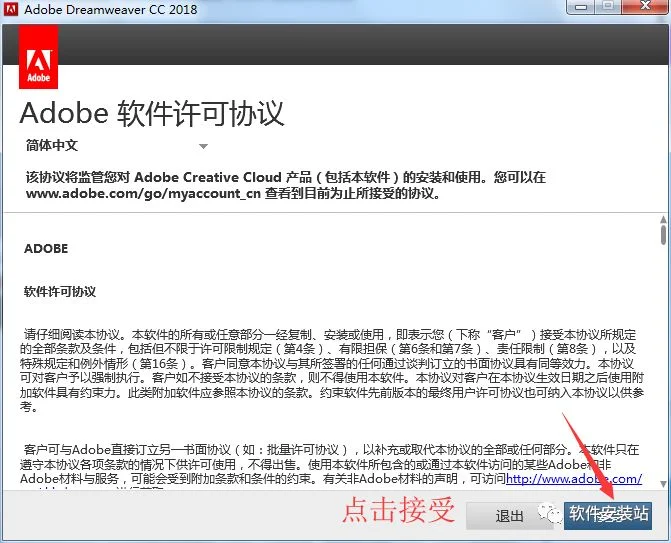Image resolution: width=671 pixels, height=543 pixels.
Task: Click the 退出 button
Action: click(x=509, y=516)
